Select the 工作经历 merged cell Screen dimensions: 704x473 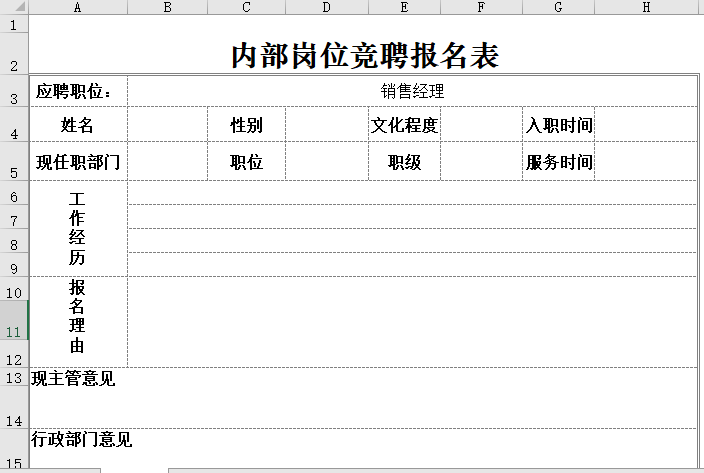[79, 228]
